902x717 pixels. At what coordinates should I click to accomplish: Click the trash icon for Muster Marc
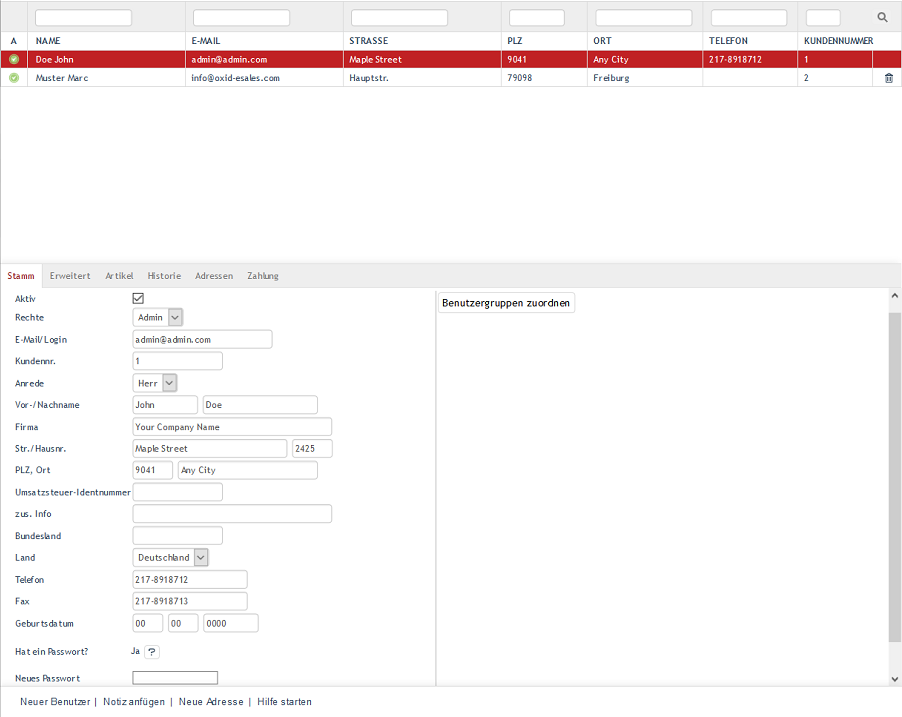pos(889,78)
